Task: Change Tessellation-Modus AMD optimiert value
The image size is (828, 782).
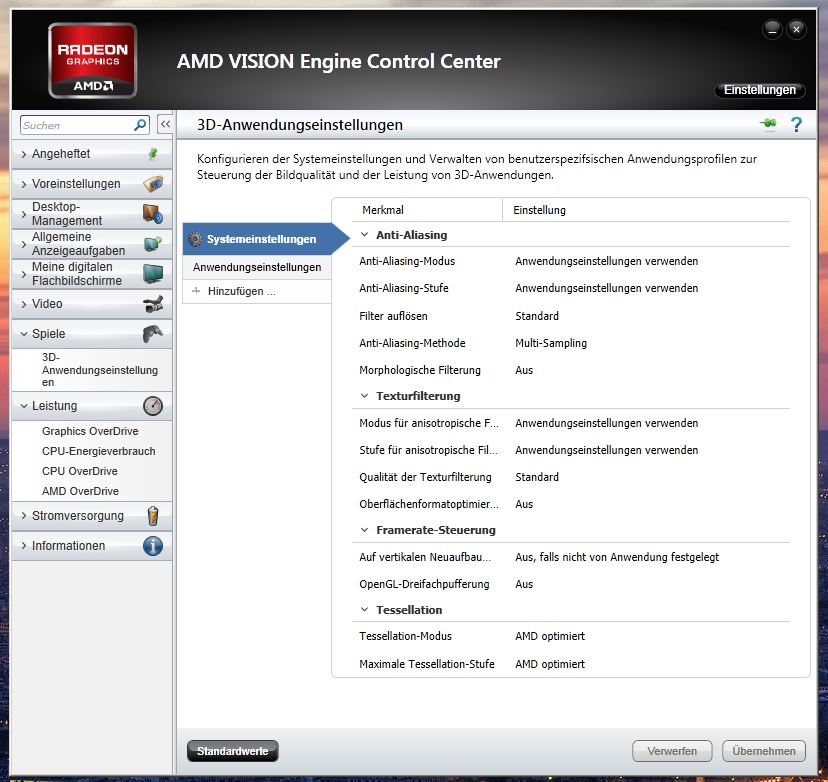Action: (x=550, y=636)
